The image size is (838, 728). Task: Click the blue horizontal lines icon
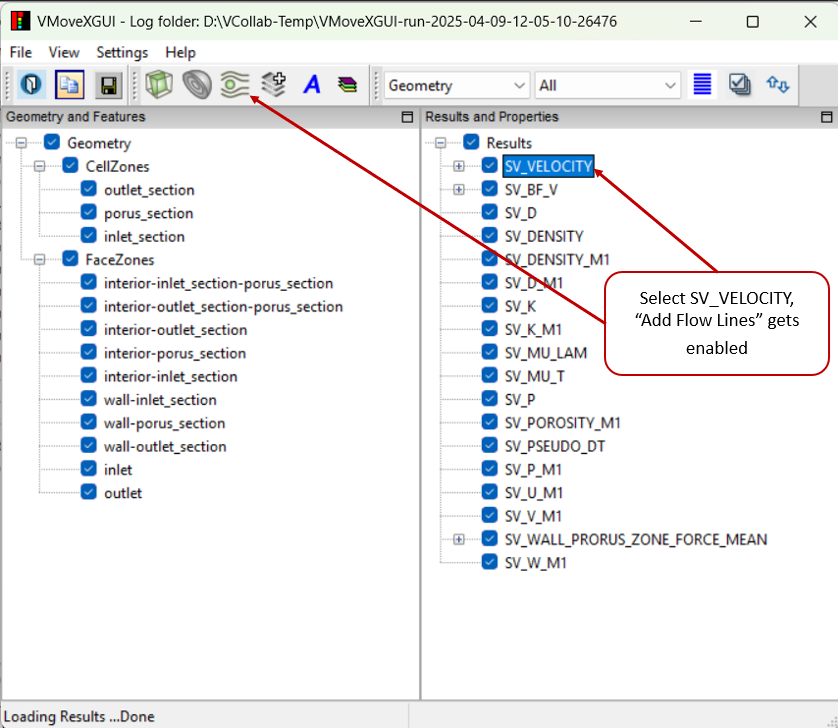(702, 84)
